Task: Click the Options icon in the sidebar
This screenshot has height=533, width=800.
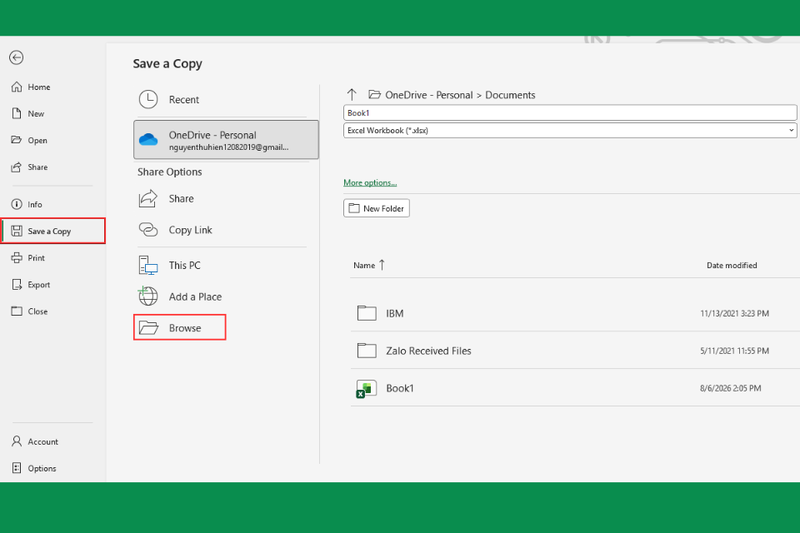Action: point(17,468)
